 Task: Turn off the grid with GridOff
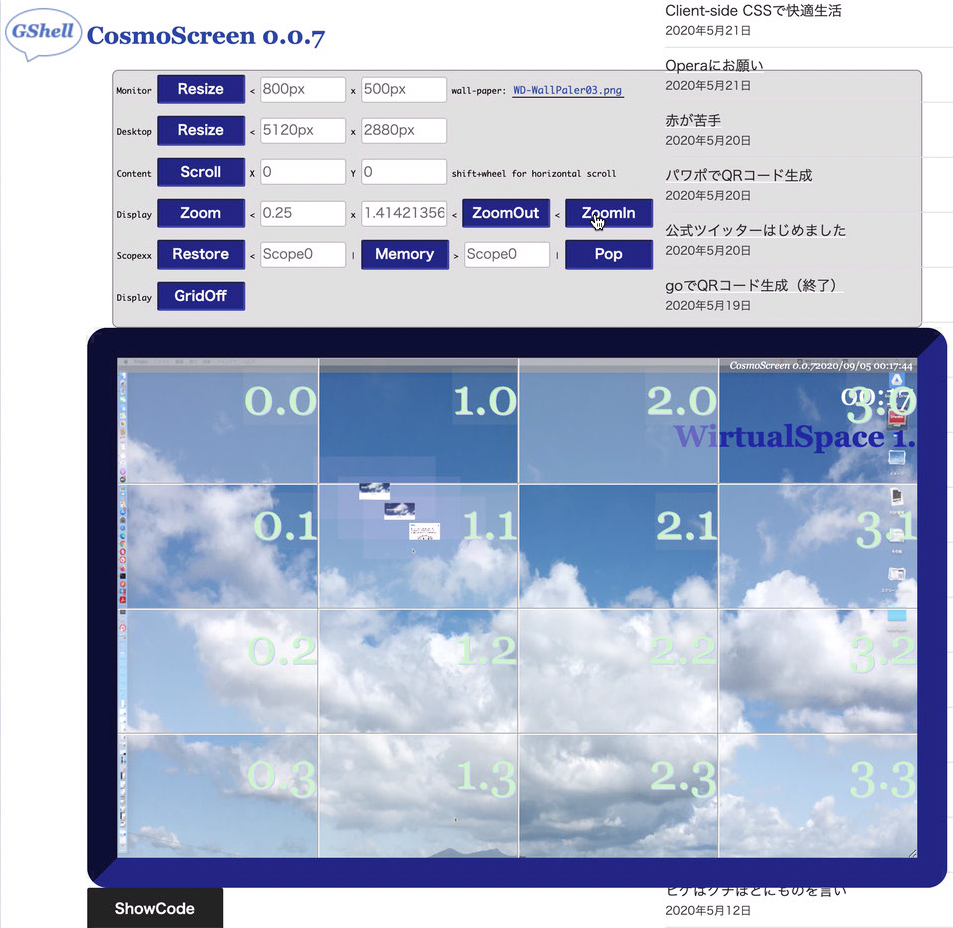[200, 296]
